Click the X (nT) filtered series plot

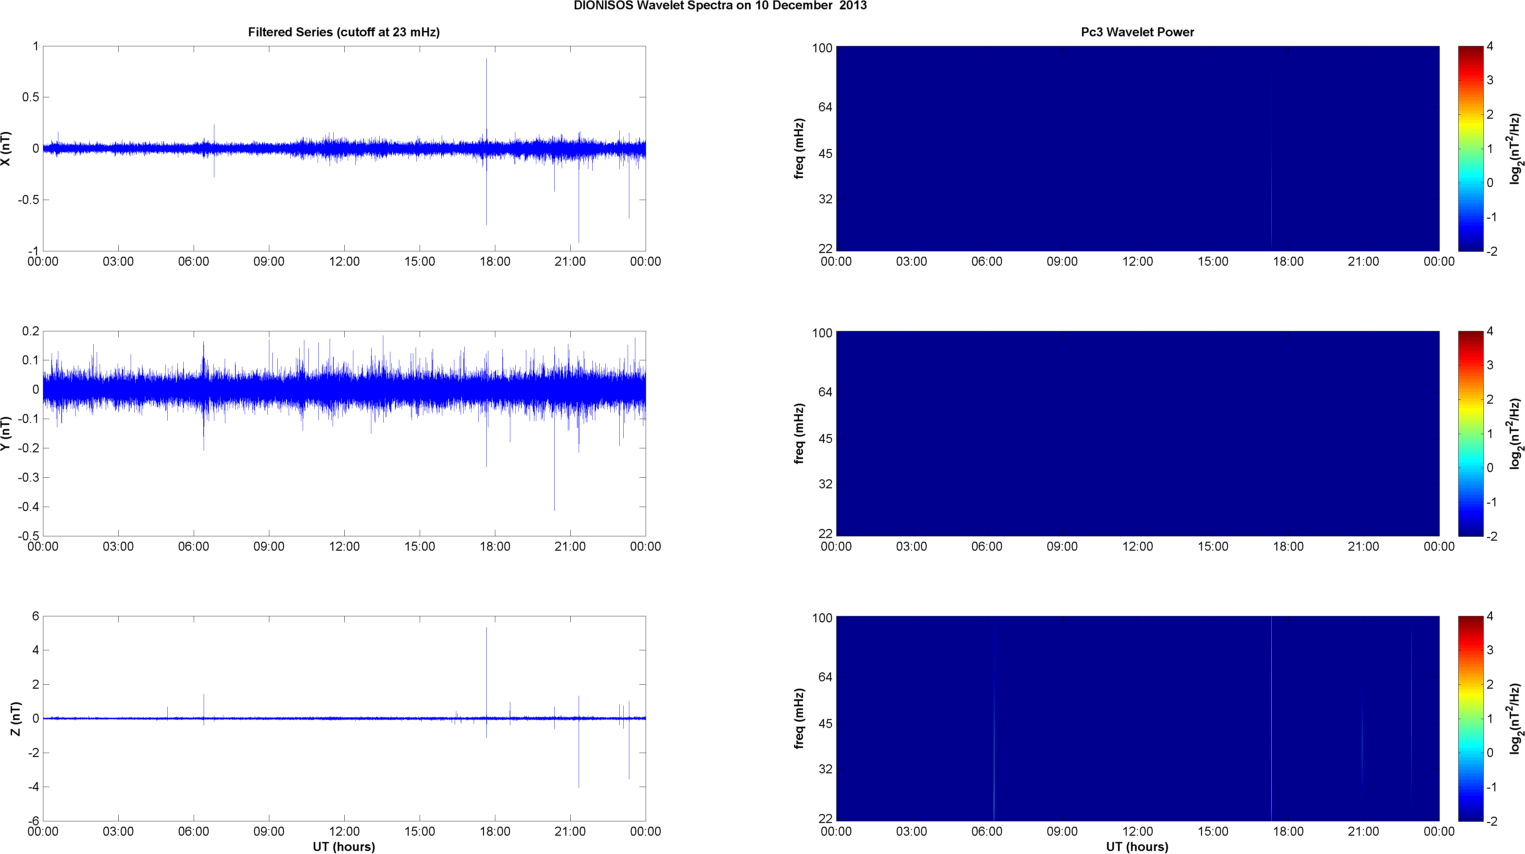[344, 149]
